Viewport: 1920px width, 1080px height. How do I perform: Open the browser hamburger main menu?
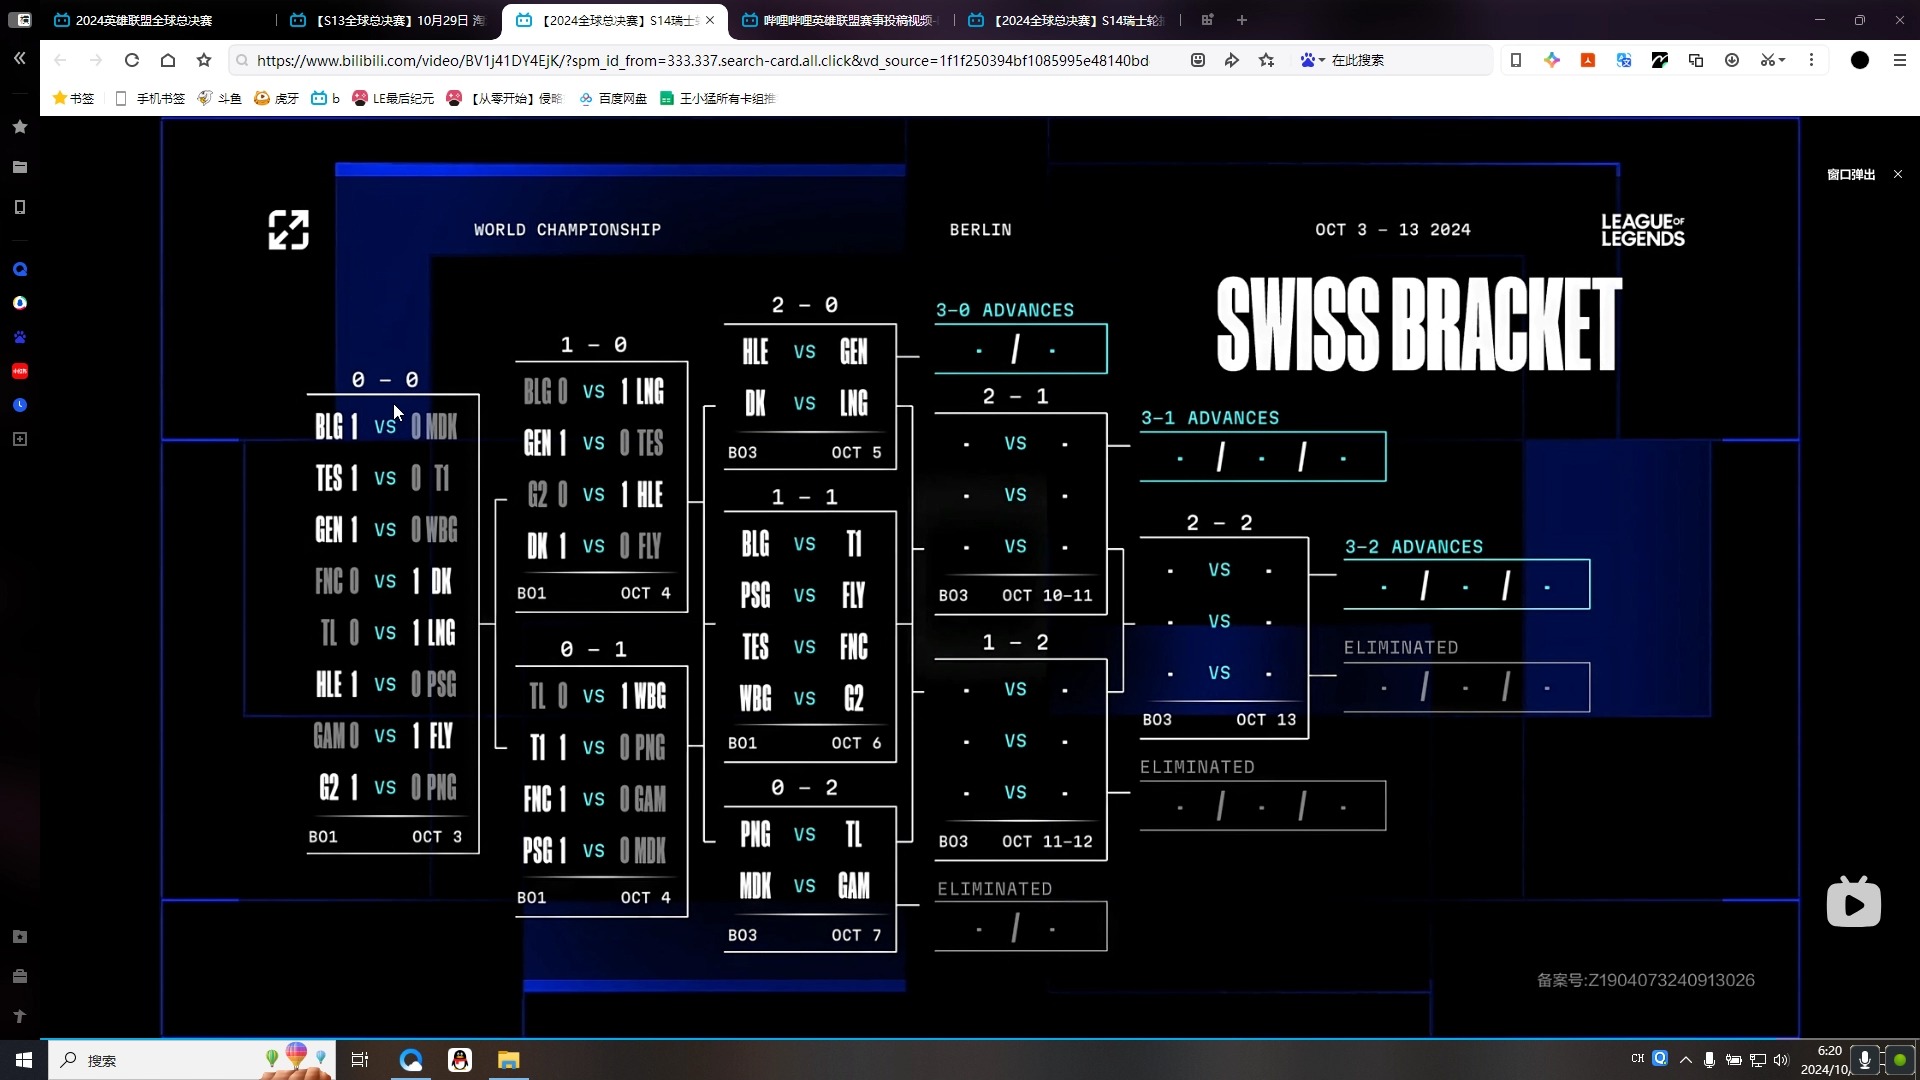tap(1900, 60)
